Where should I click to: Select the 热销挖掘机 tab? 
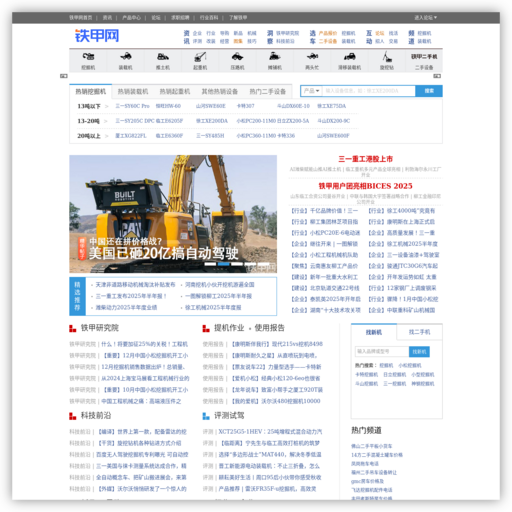[x=91, y=91]
